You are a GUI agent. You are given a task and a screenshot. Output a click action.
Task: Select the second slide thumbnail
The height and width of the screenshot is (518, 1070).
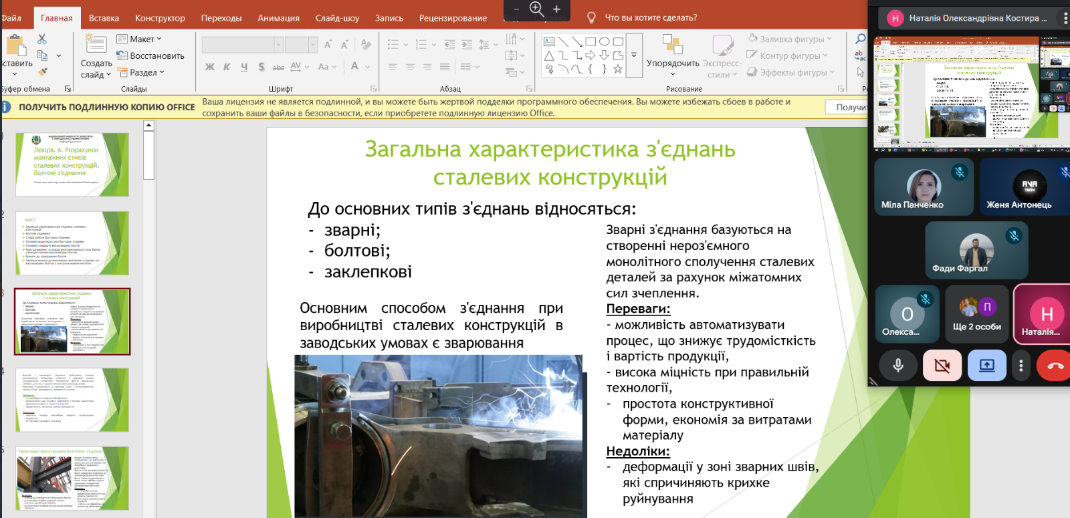(72, 242)
